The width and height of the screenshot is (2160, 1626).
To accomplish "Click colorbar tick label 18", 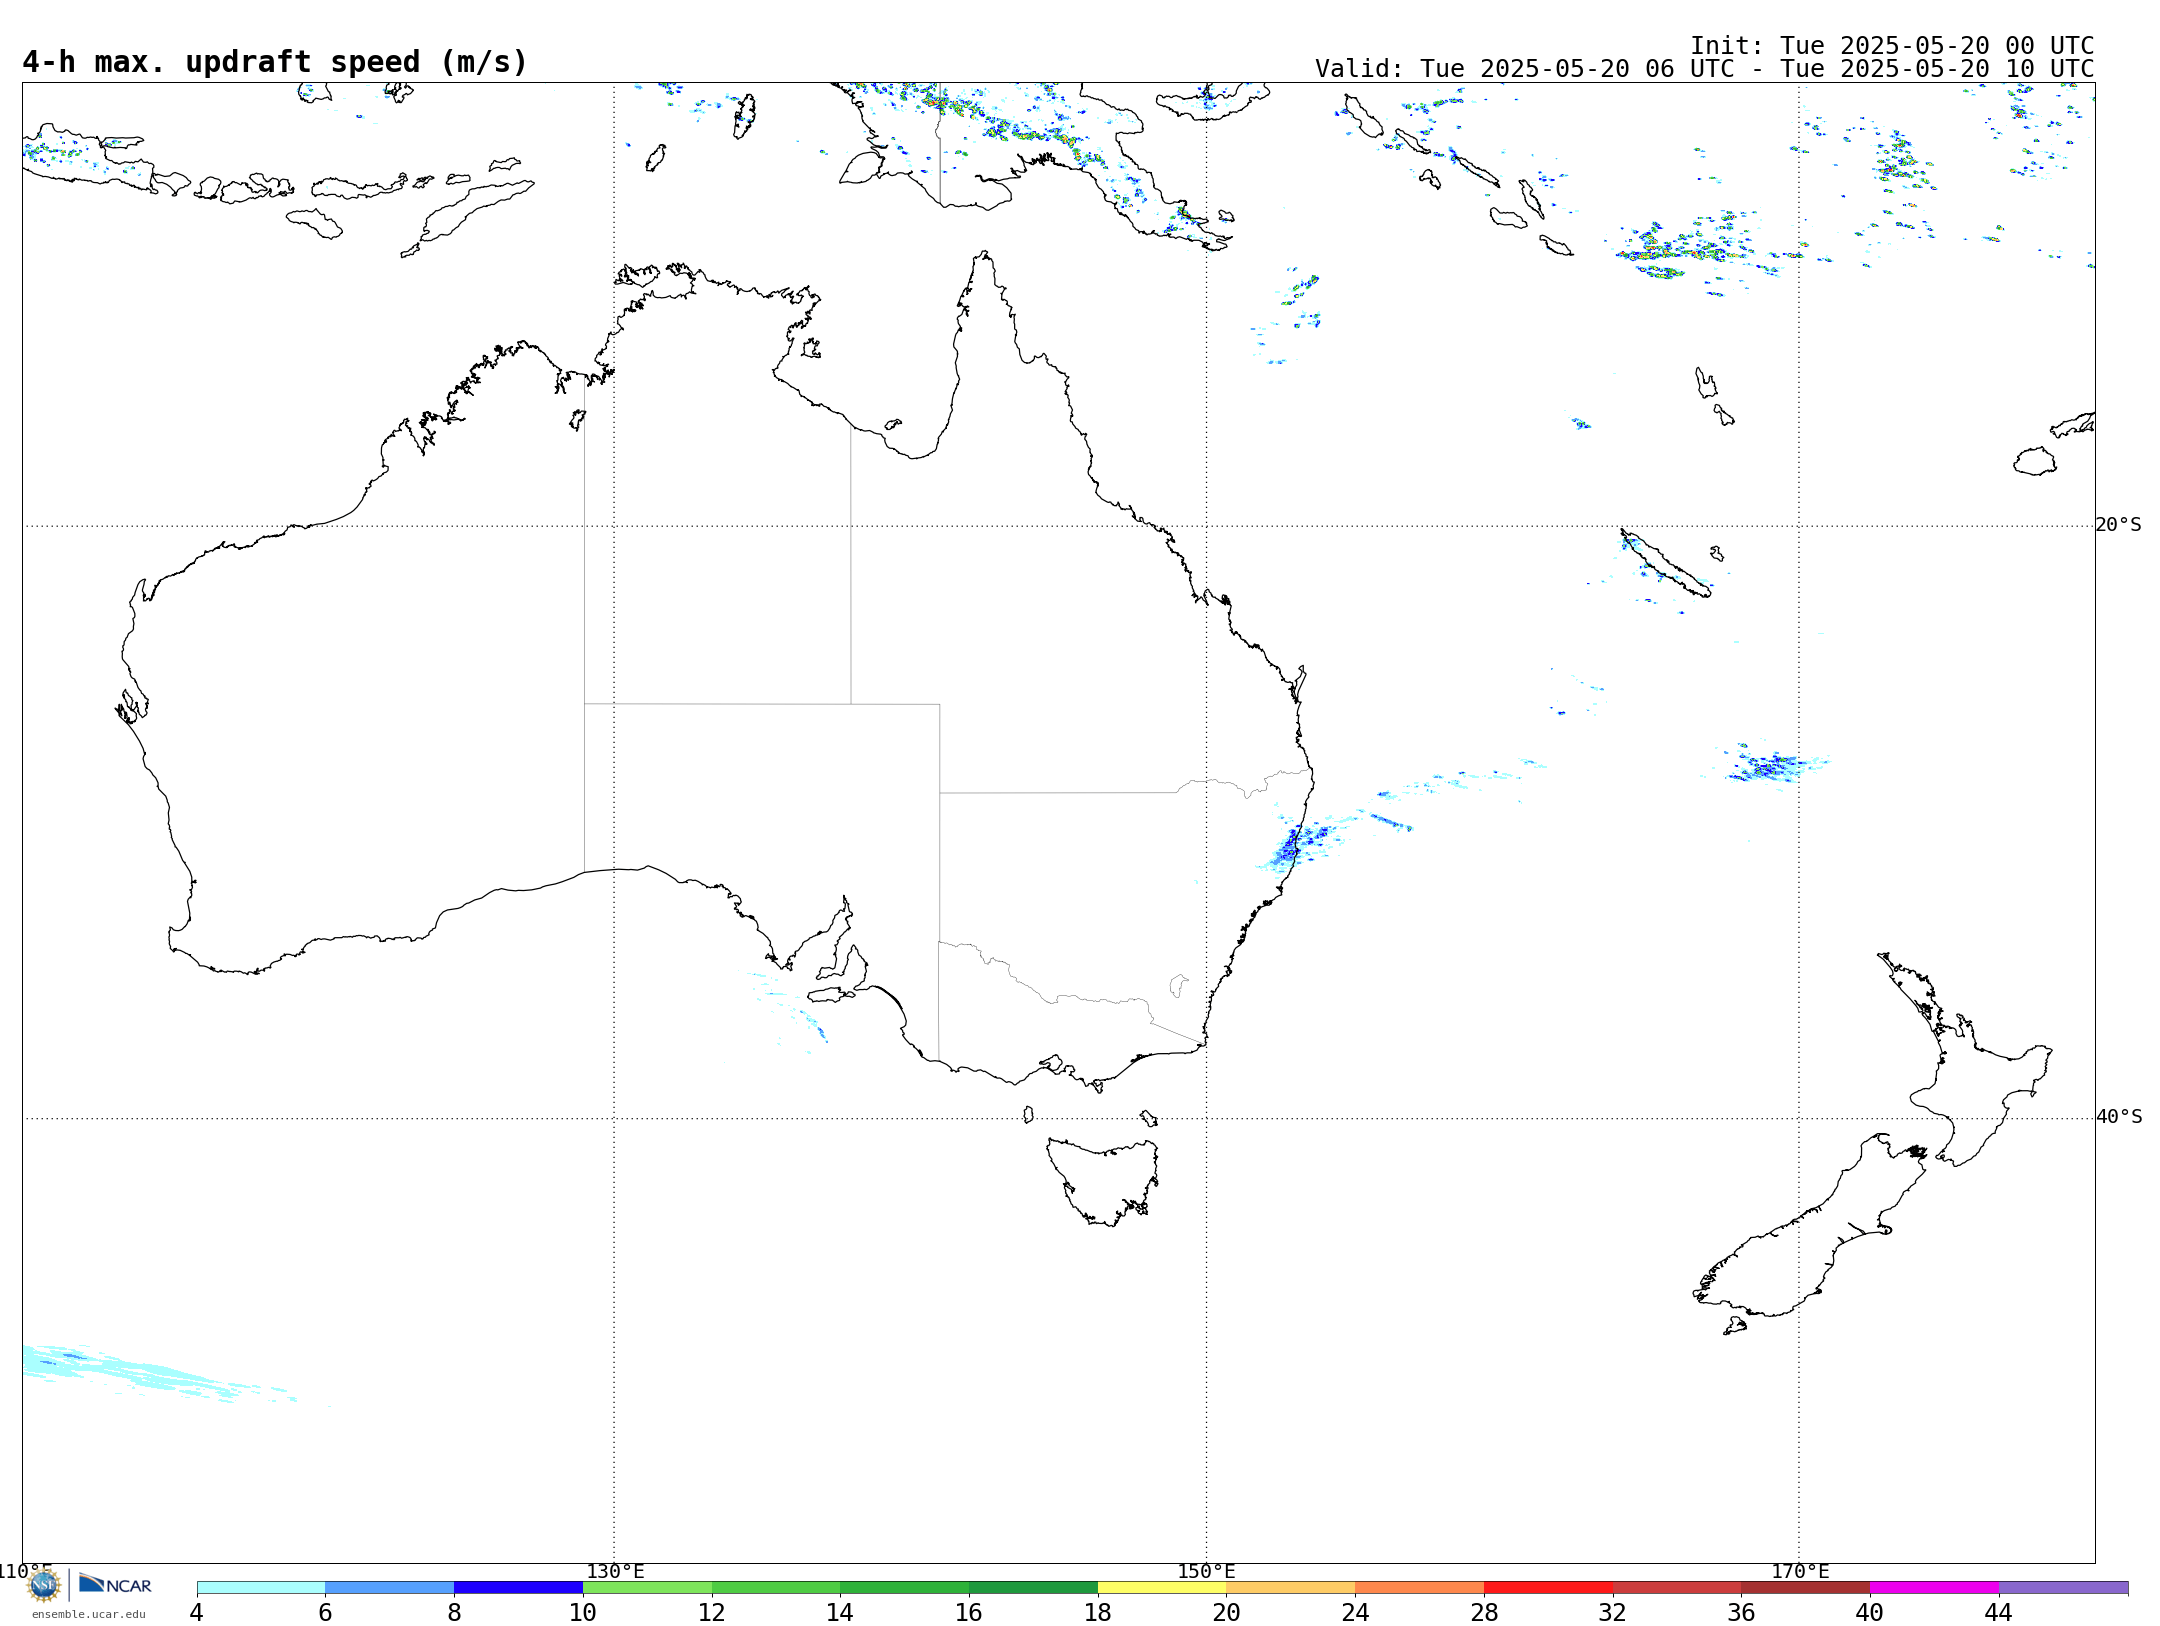I will coord(1098,1612).
